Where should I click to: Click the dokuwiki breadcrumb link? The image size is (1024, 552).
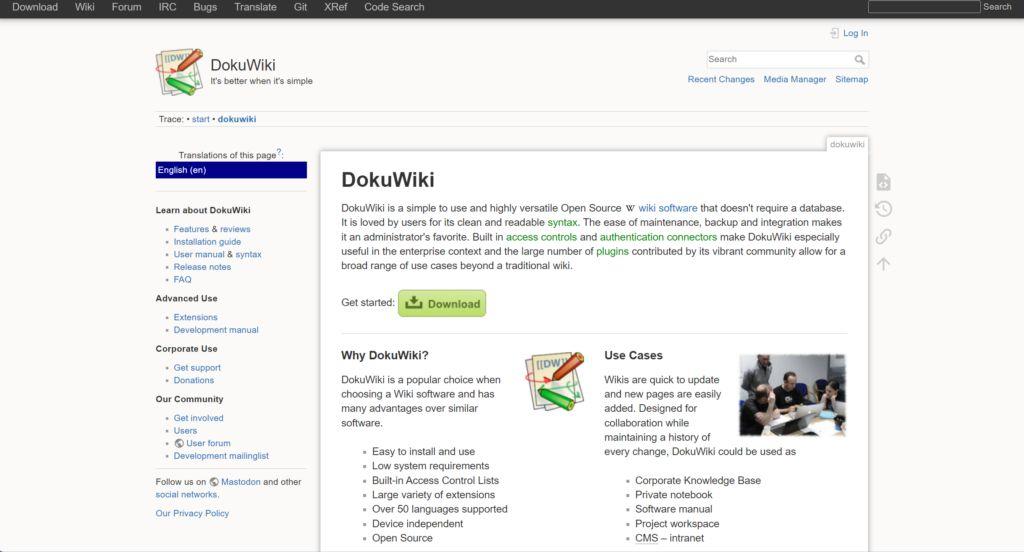(x=236, y=119)
